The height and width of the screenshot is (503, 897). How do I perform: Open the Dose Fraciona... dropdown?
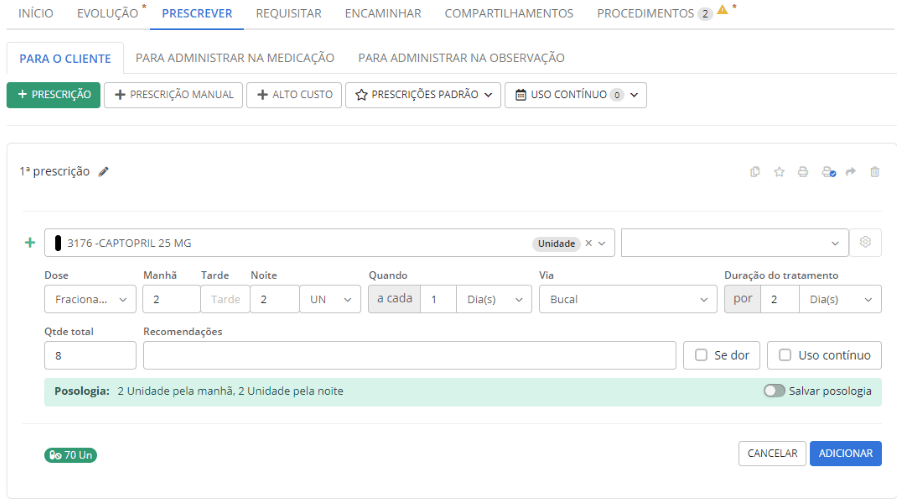point(90,299)
